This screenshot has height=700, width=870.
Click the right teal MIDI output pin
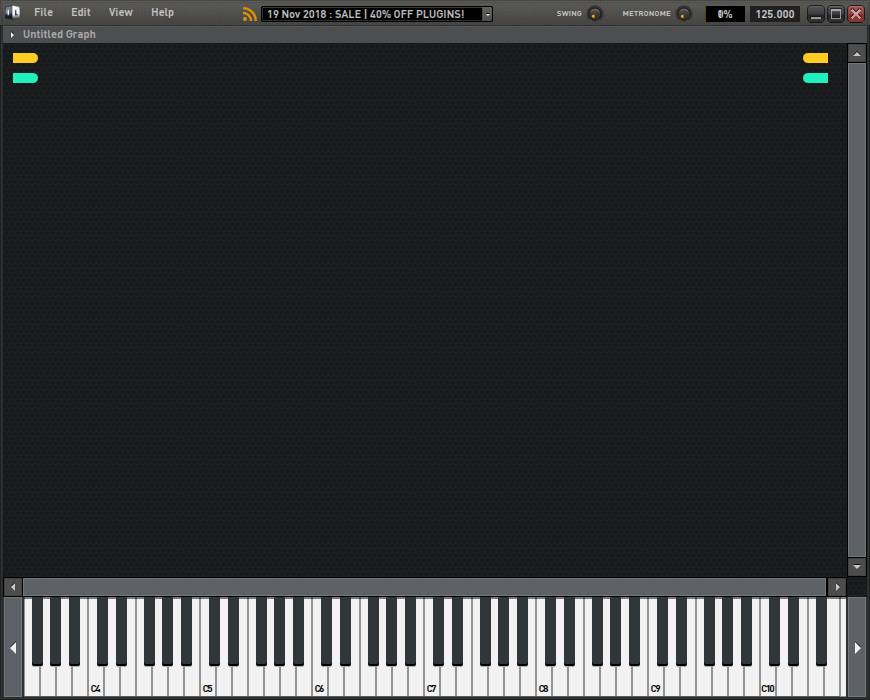click(x=815, y=78)
